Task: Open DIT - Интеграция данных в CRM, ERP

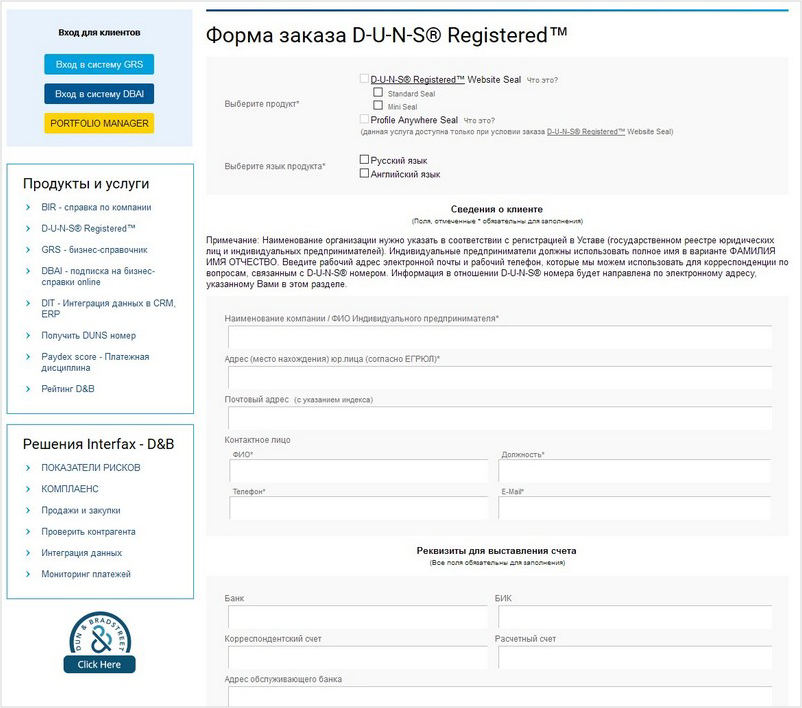Action: [108, 308]
